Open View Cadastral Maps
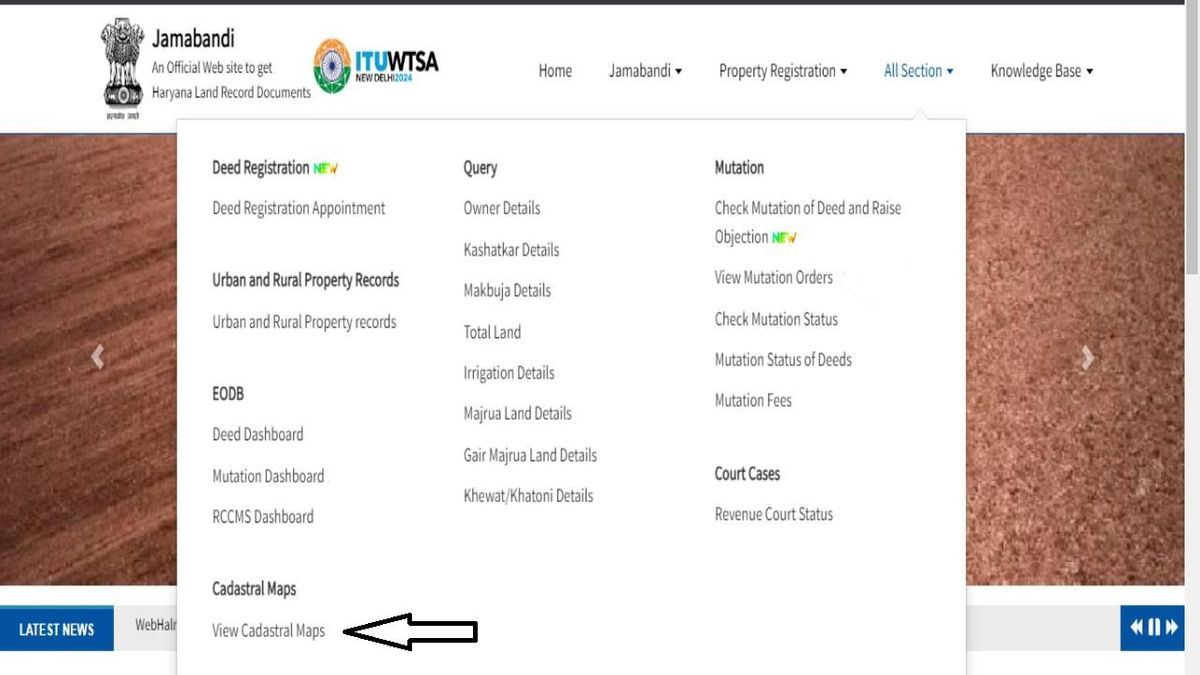The width and height of the screenshot is (1200, 675). (268, 631)
